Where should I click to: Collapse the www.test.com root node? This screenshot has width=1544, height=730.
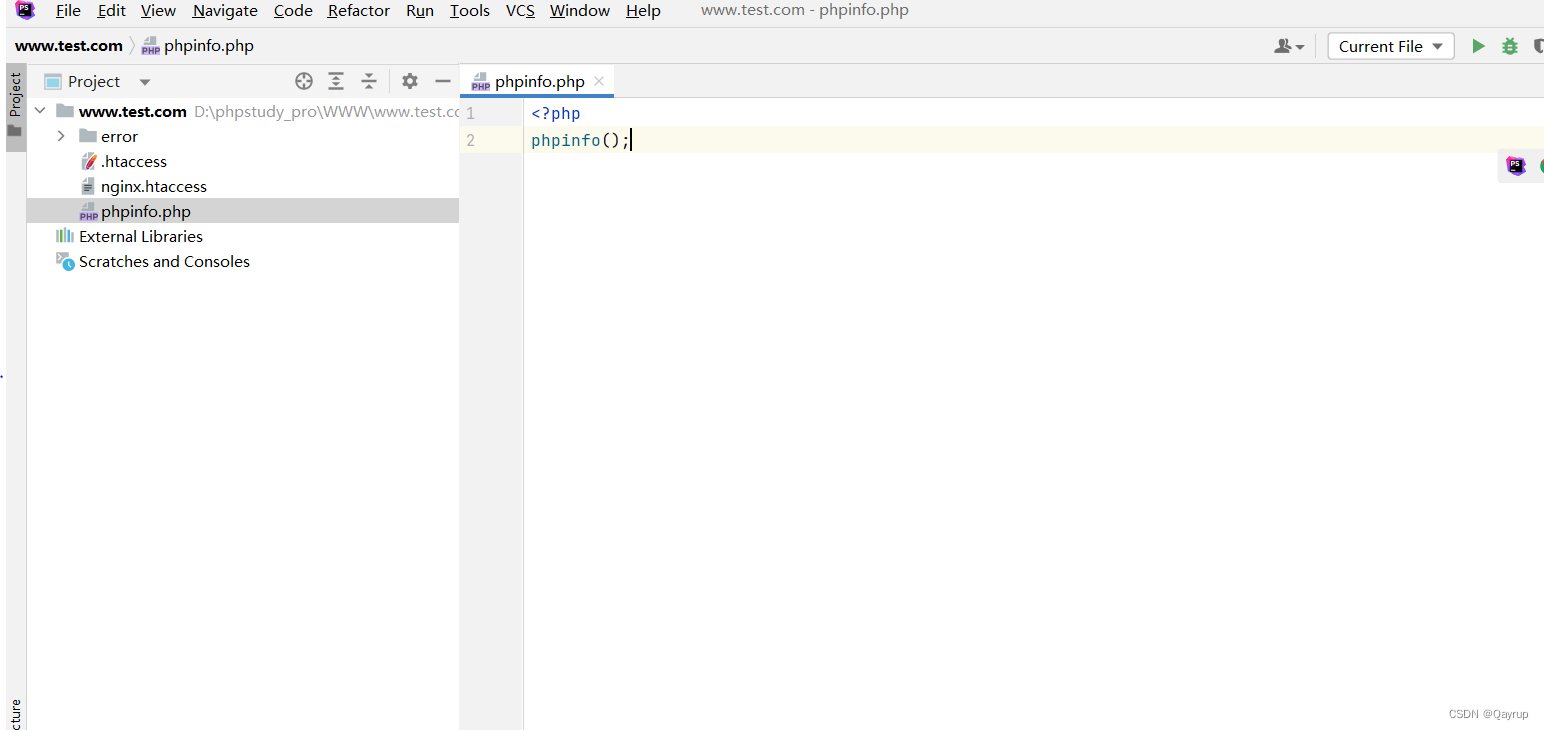click(40, 111)
